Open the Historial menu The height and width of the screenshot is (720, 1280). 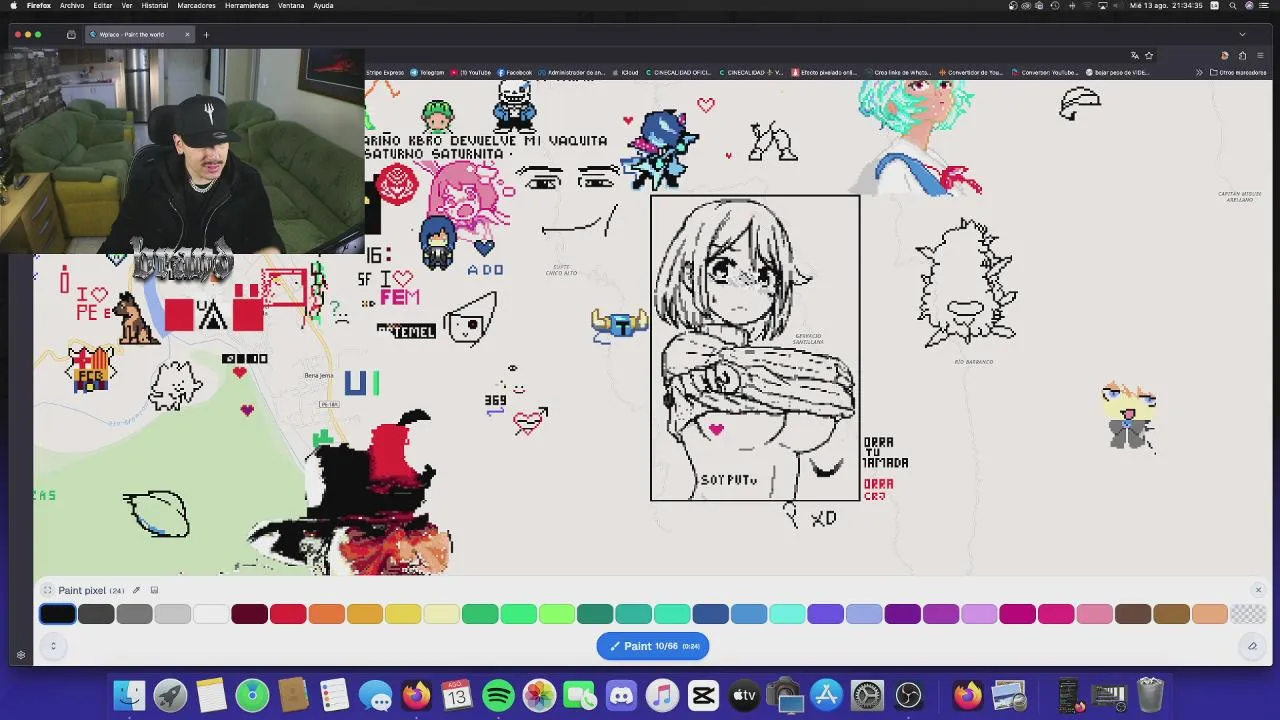point(155,5)
